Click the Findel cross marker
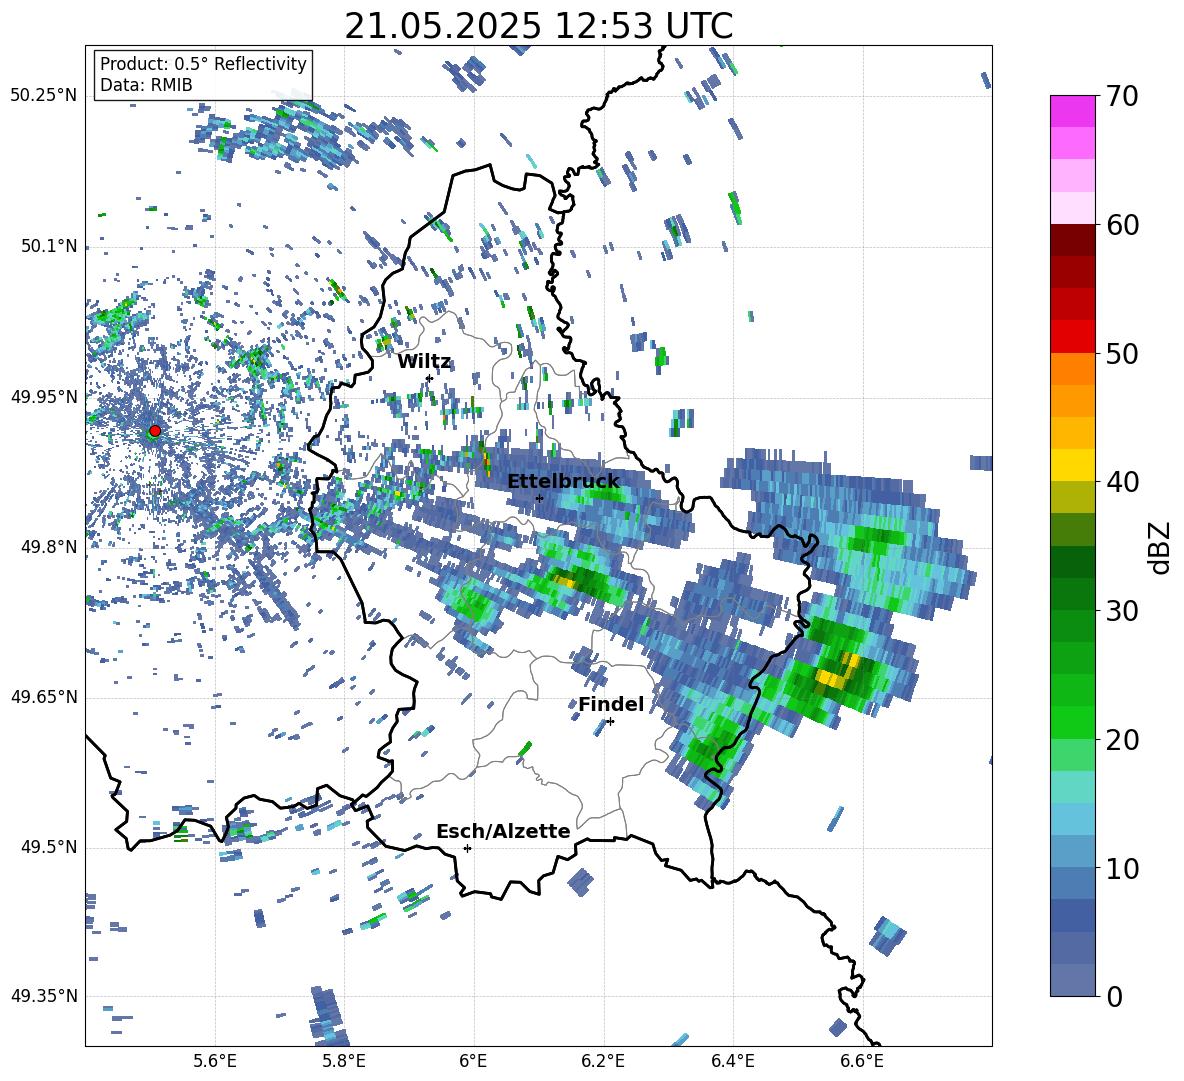 coord(610,722)
